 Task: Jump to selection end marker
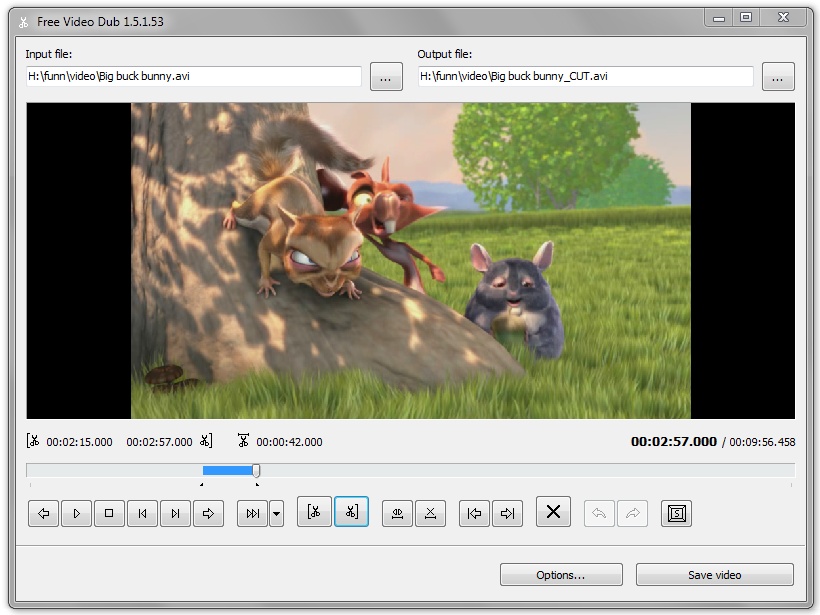(507, 514)
